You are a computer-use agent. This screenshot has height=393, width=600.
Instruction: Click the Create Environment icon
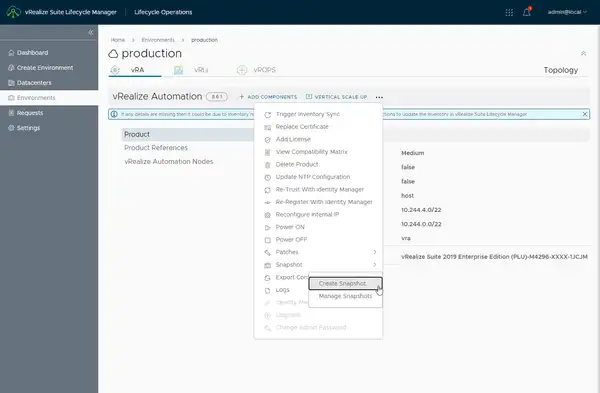click(x=11, y=68)
